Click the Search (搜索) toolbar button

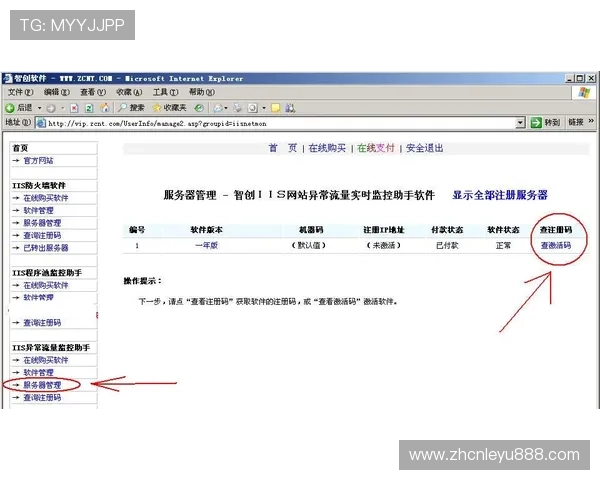point(131,108)
